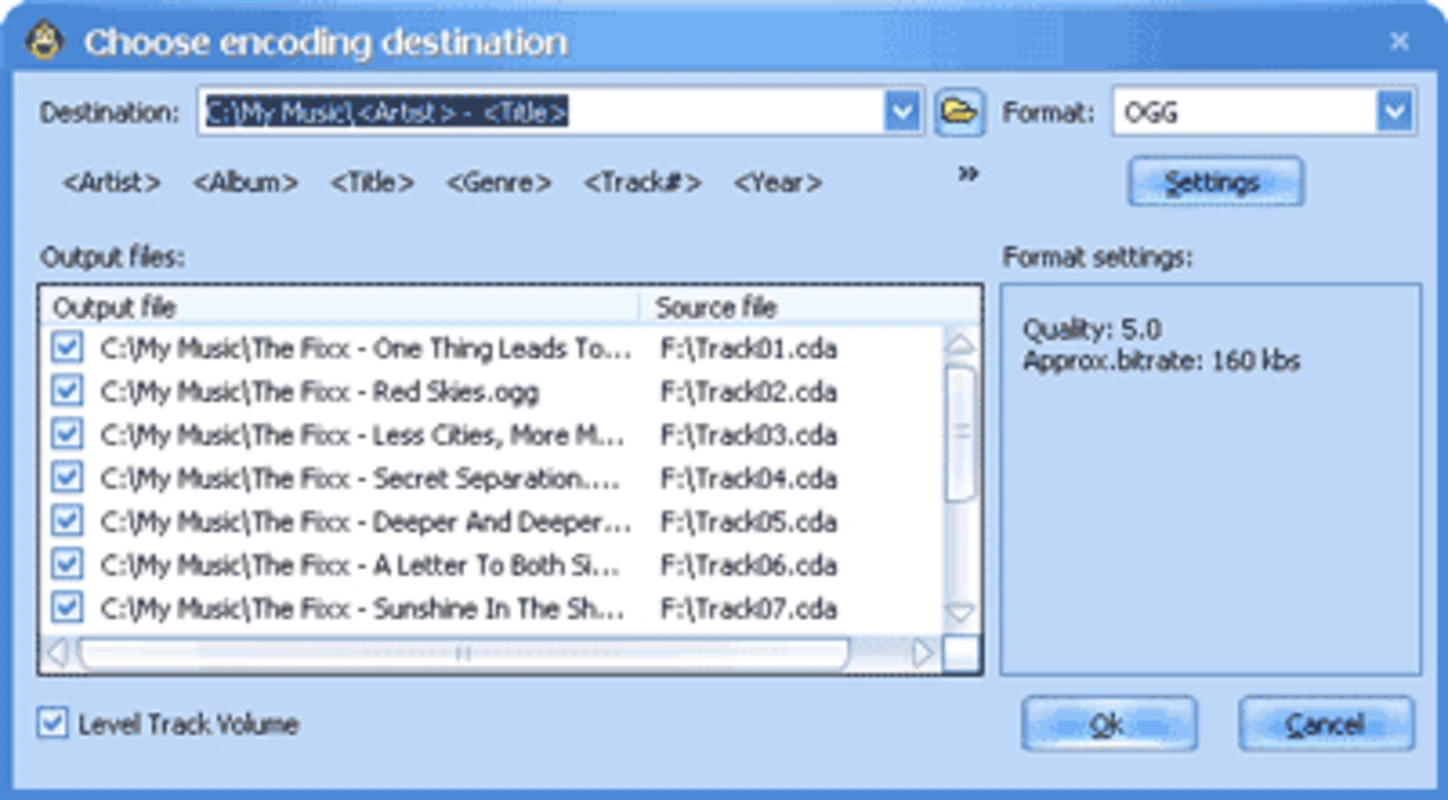Toggle checkbox for Track01.cda One Thing Leads To

coord(67,348)
